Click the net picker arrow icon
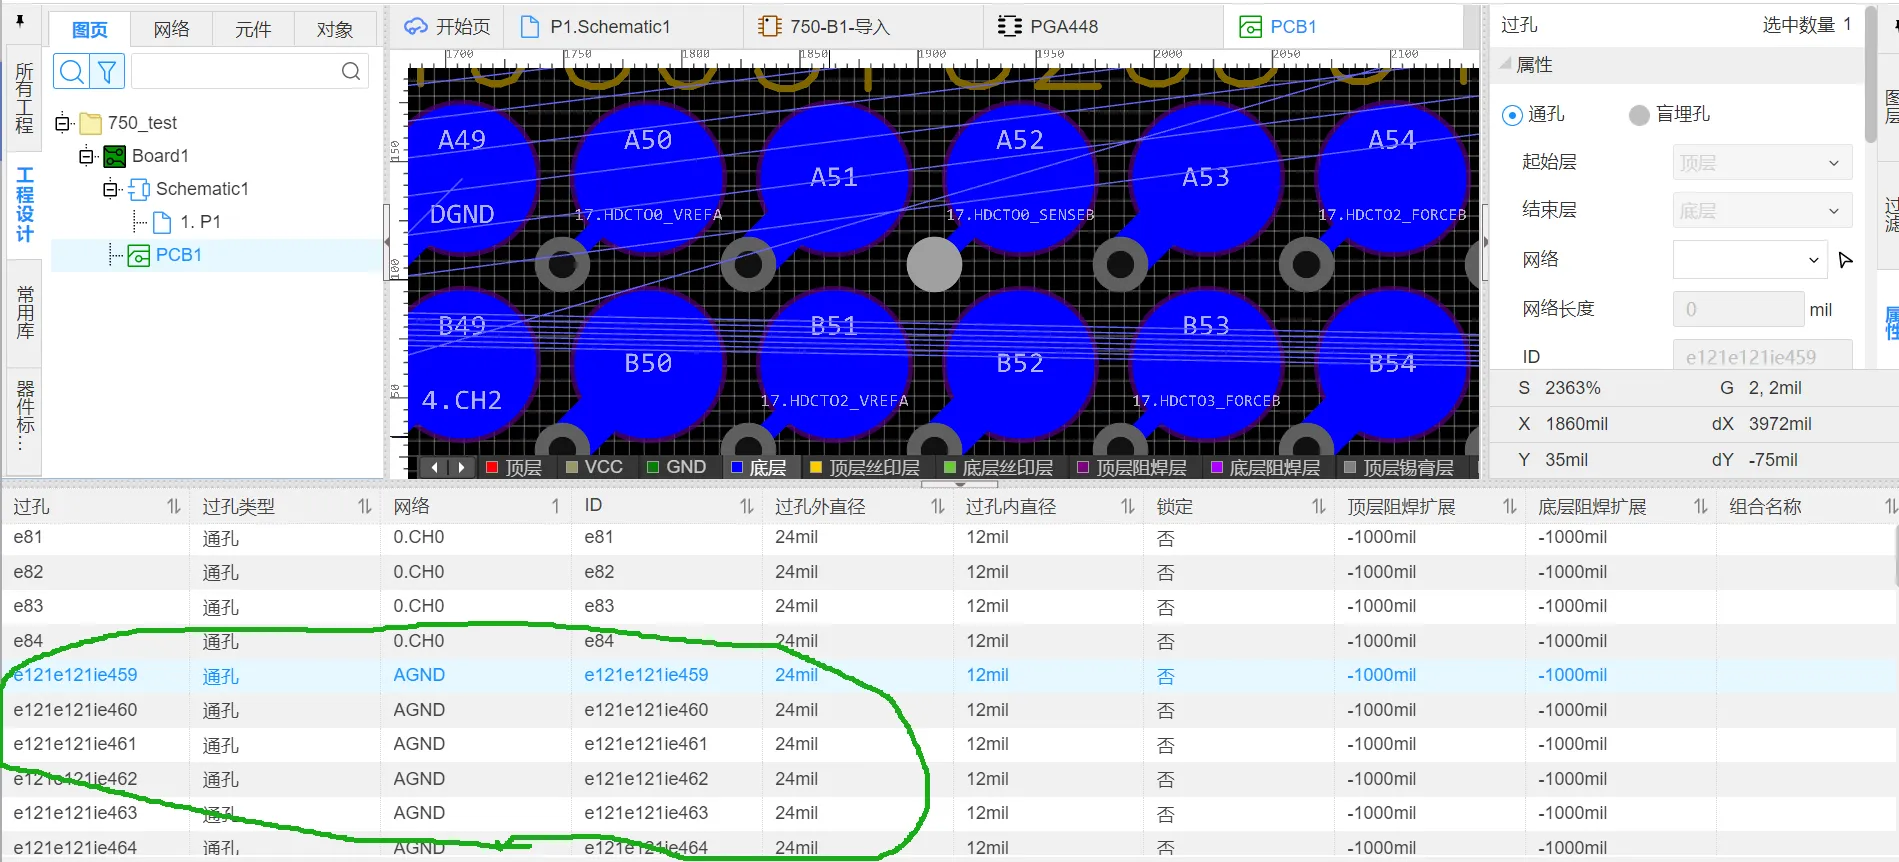Viewport: 1899px width, 862px height. pos(1845,260)
